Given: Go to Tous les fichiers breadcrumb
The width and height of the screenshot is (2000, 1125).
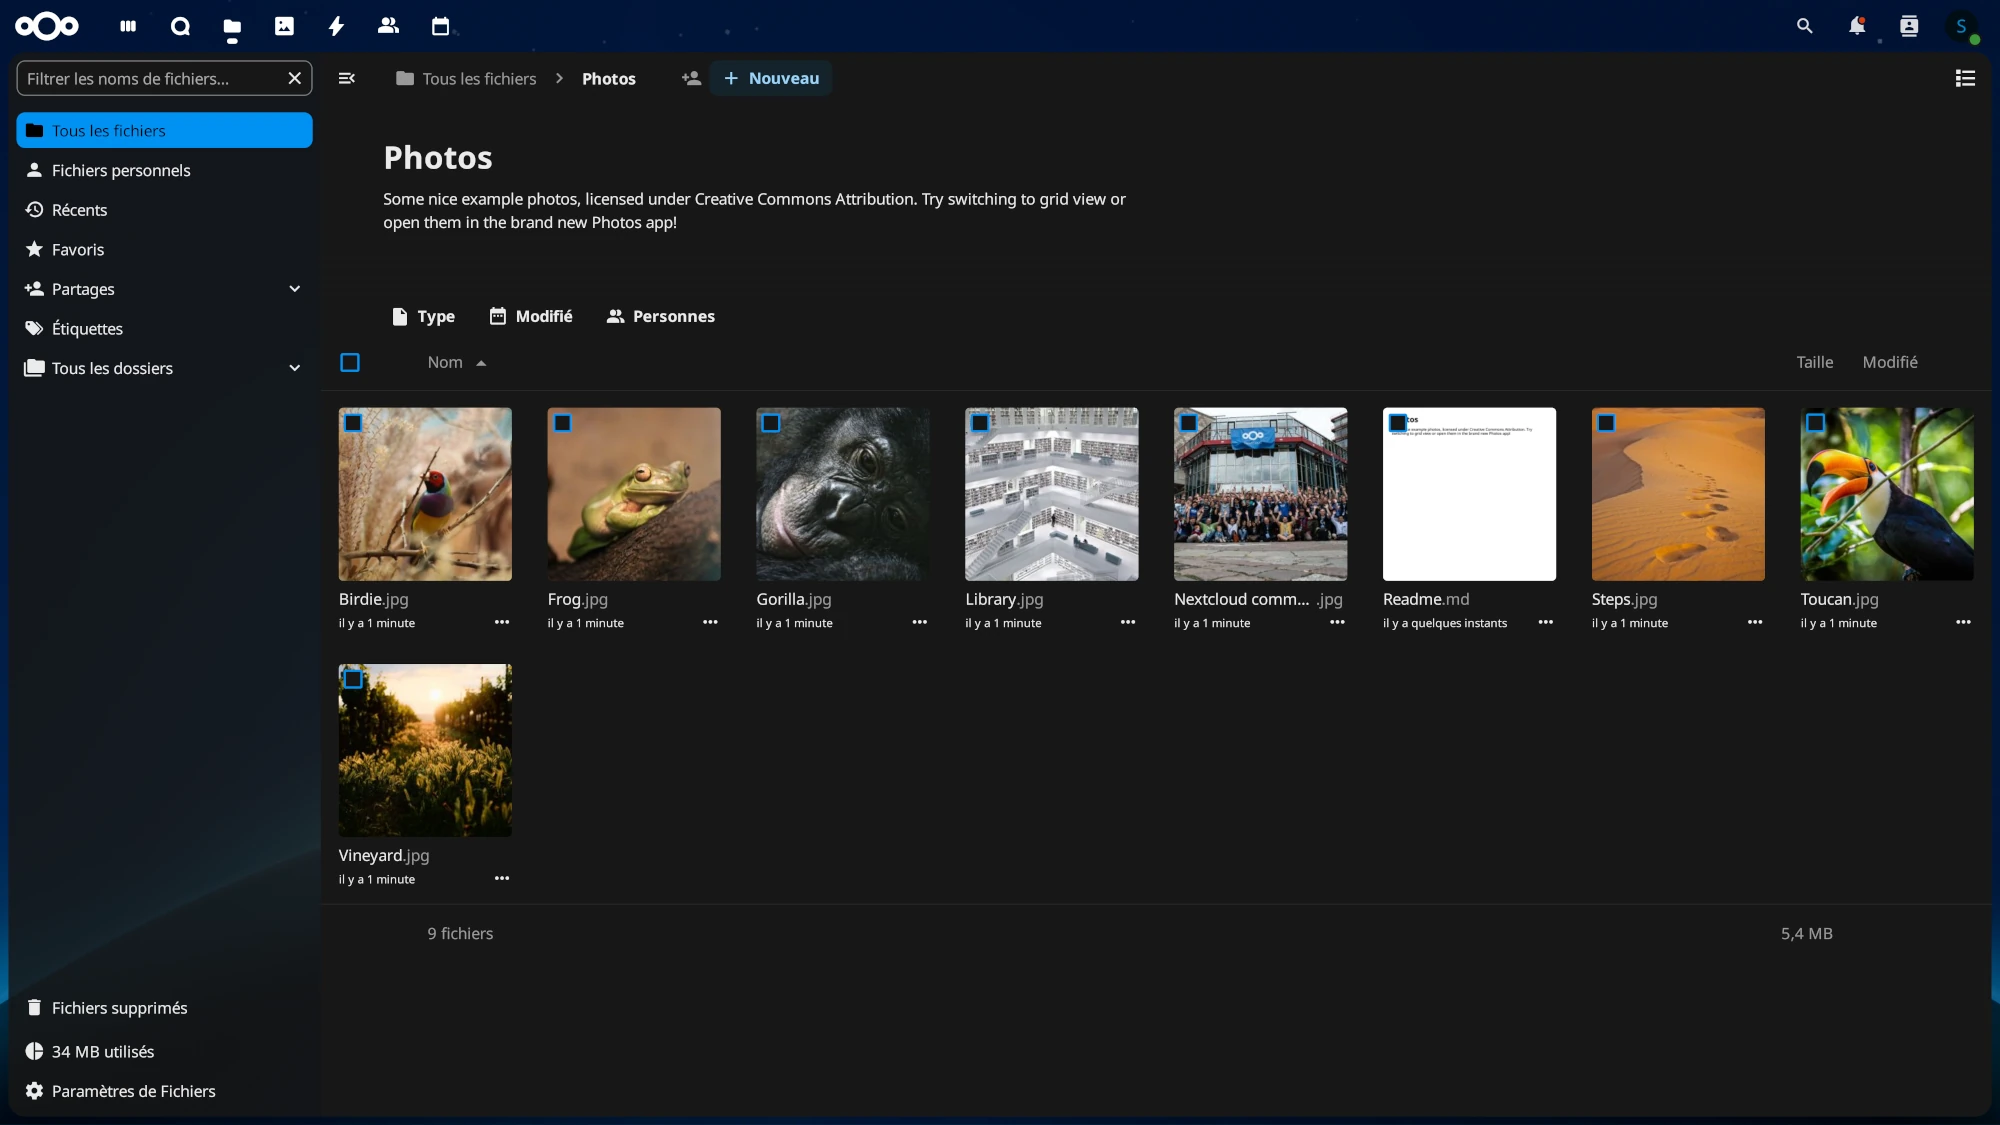Looking at the screenshot, I should tap(466, 78).
